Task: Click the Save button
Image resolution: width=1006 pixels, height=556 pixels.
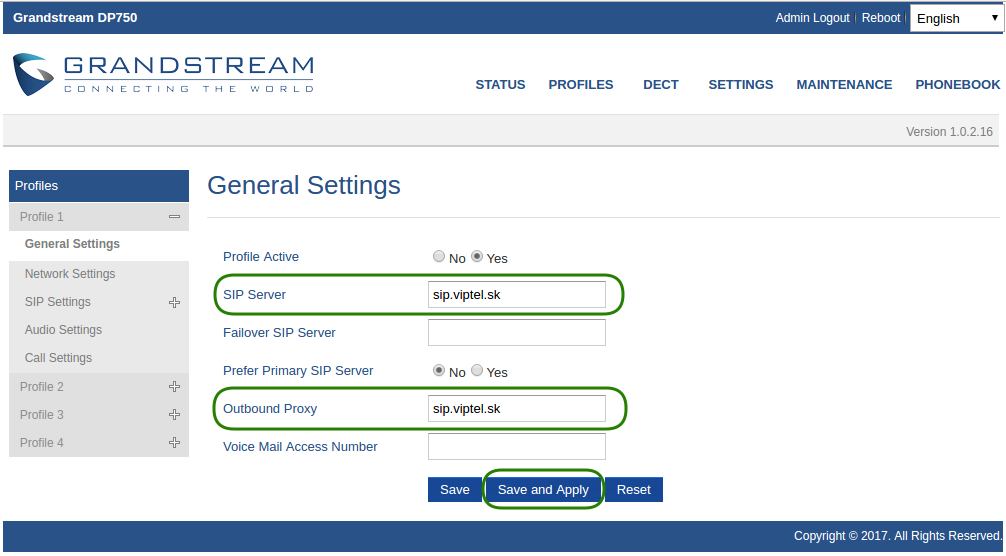Action: pos(455,489)
